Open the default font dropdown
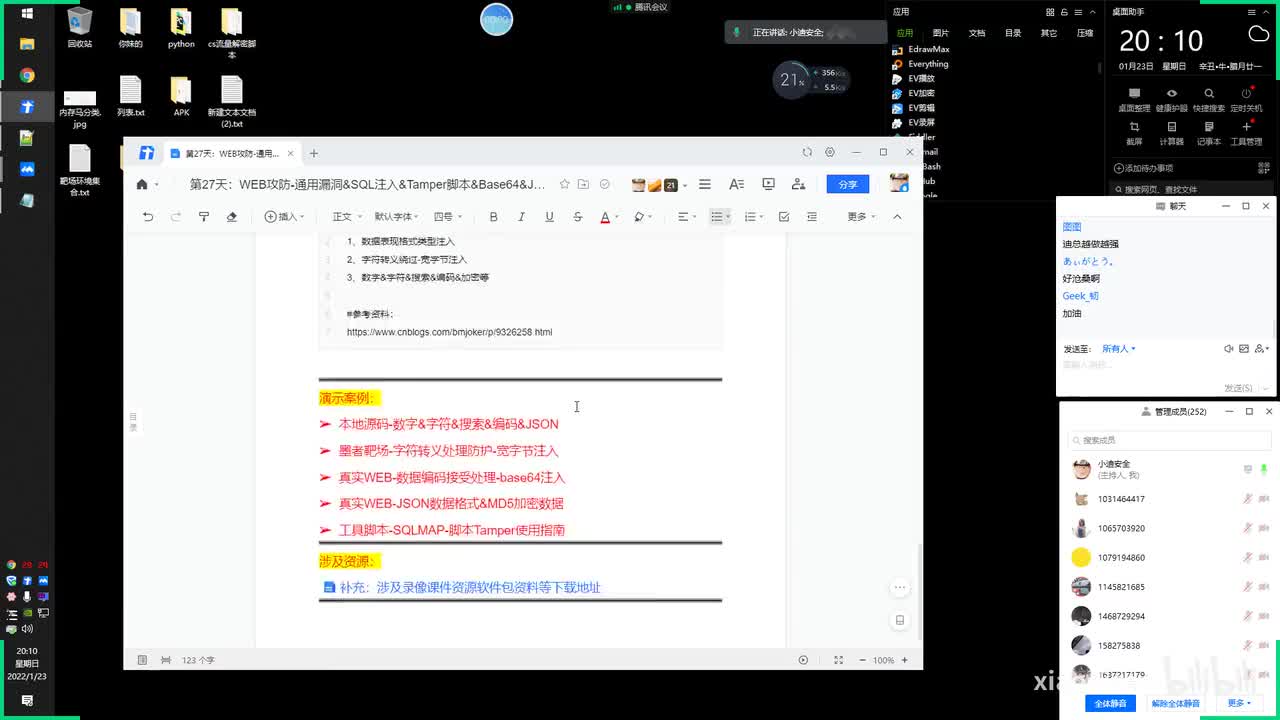Viewport: 1280px width, 720px height. (396, 216)
